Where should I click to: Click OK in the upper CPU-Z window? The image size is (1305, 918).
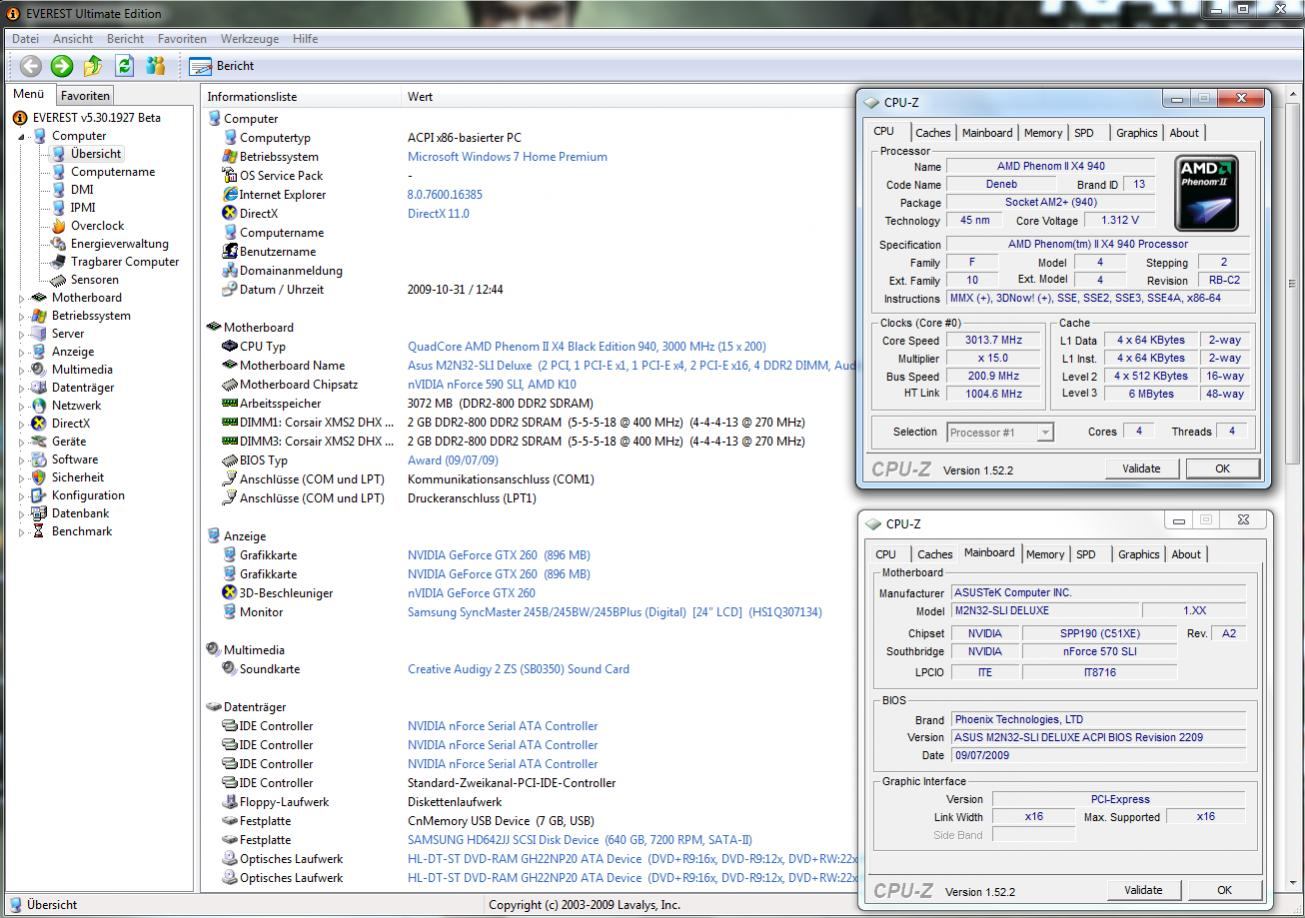(1222, 469)
